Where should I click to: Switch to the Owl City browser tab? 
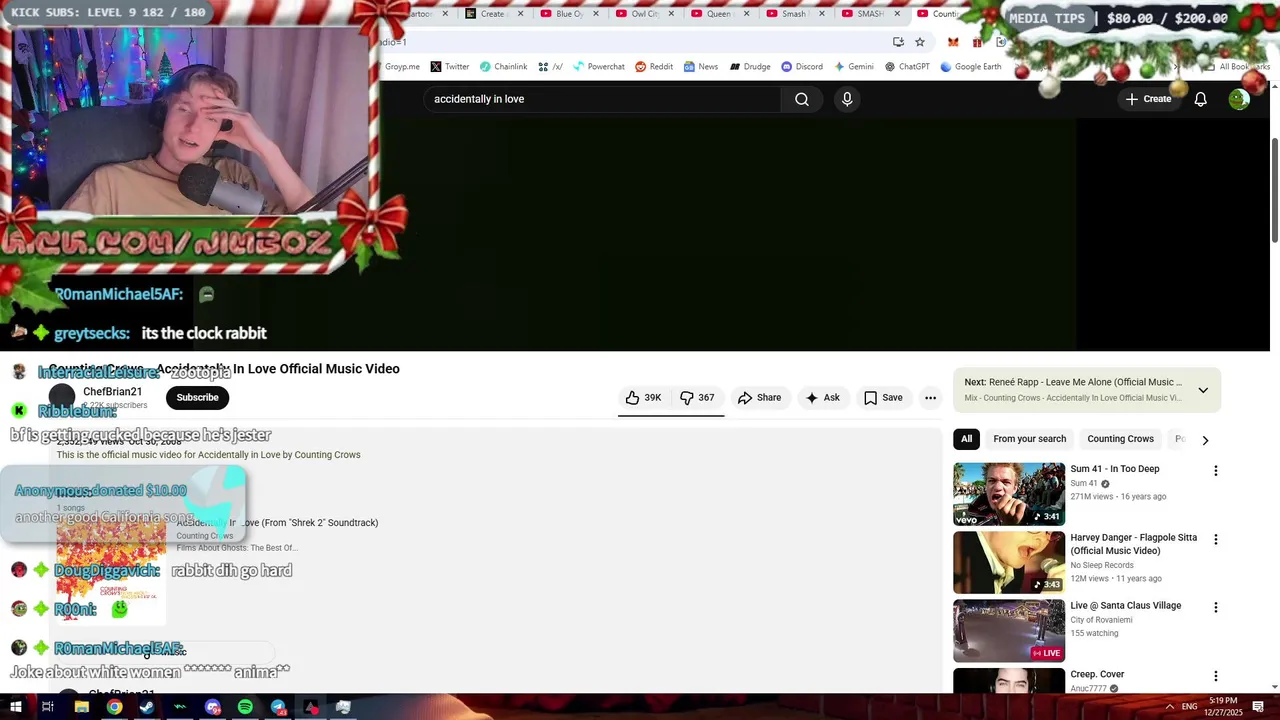click(x=643, y=14)
